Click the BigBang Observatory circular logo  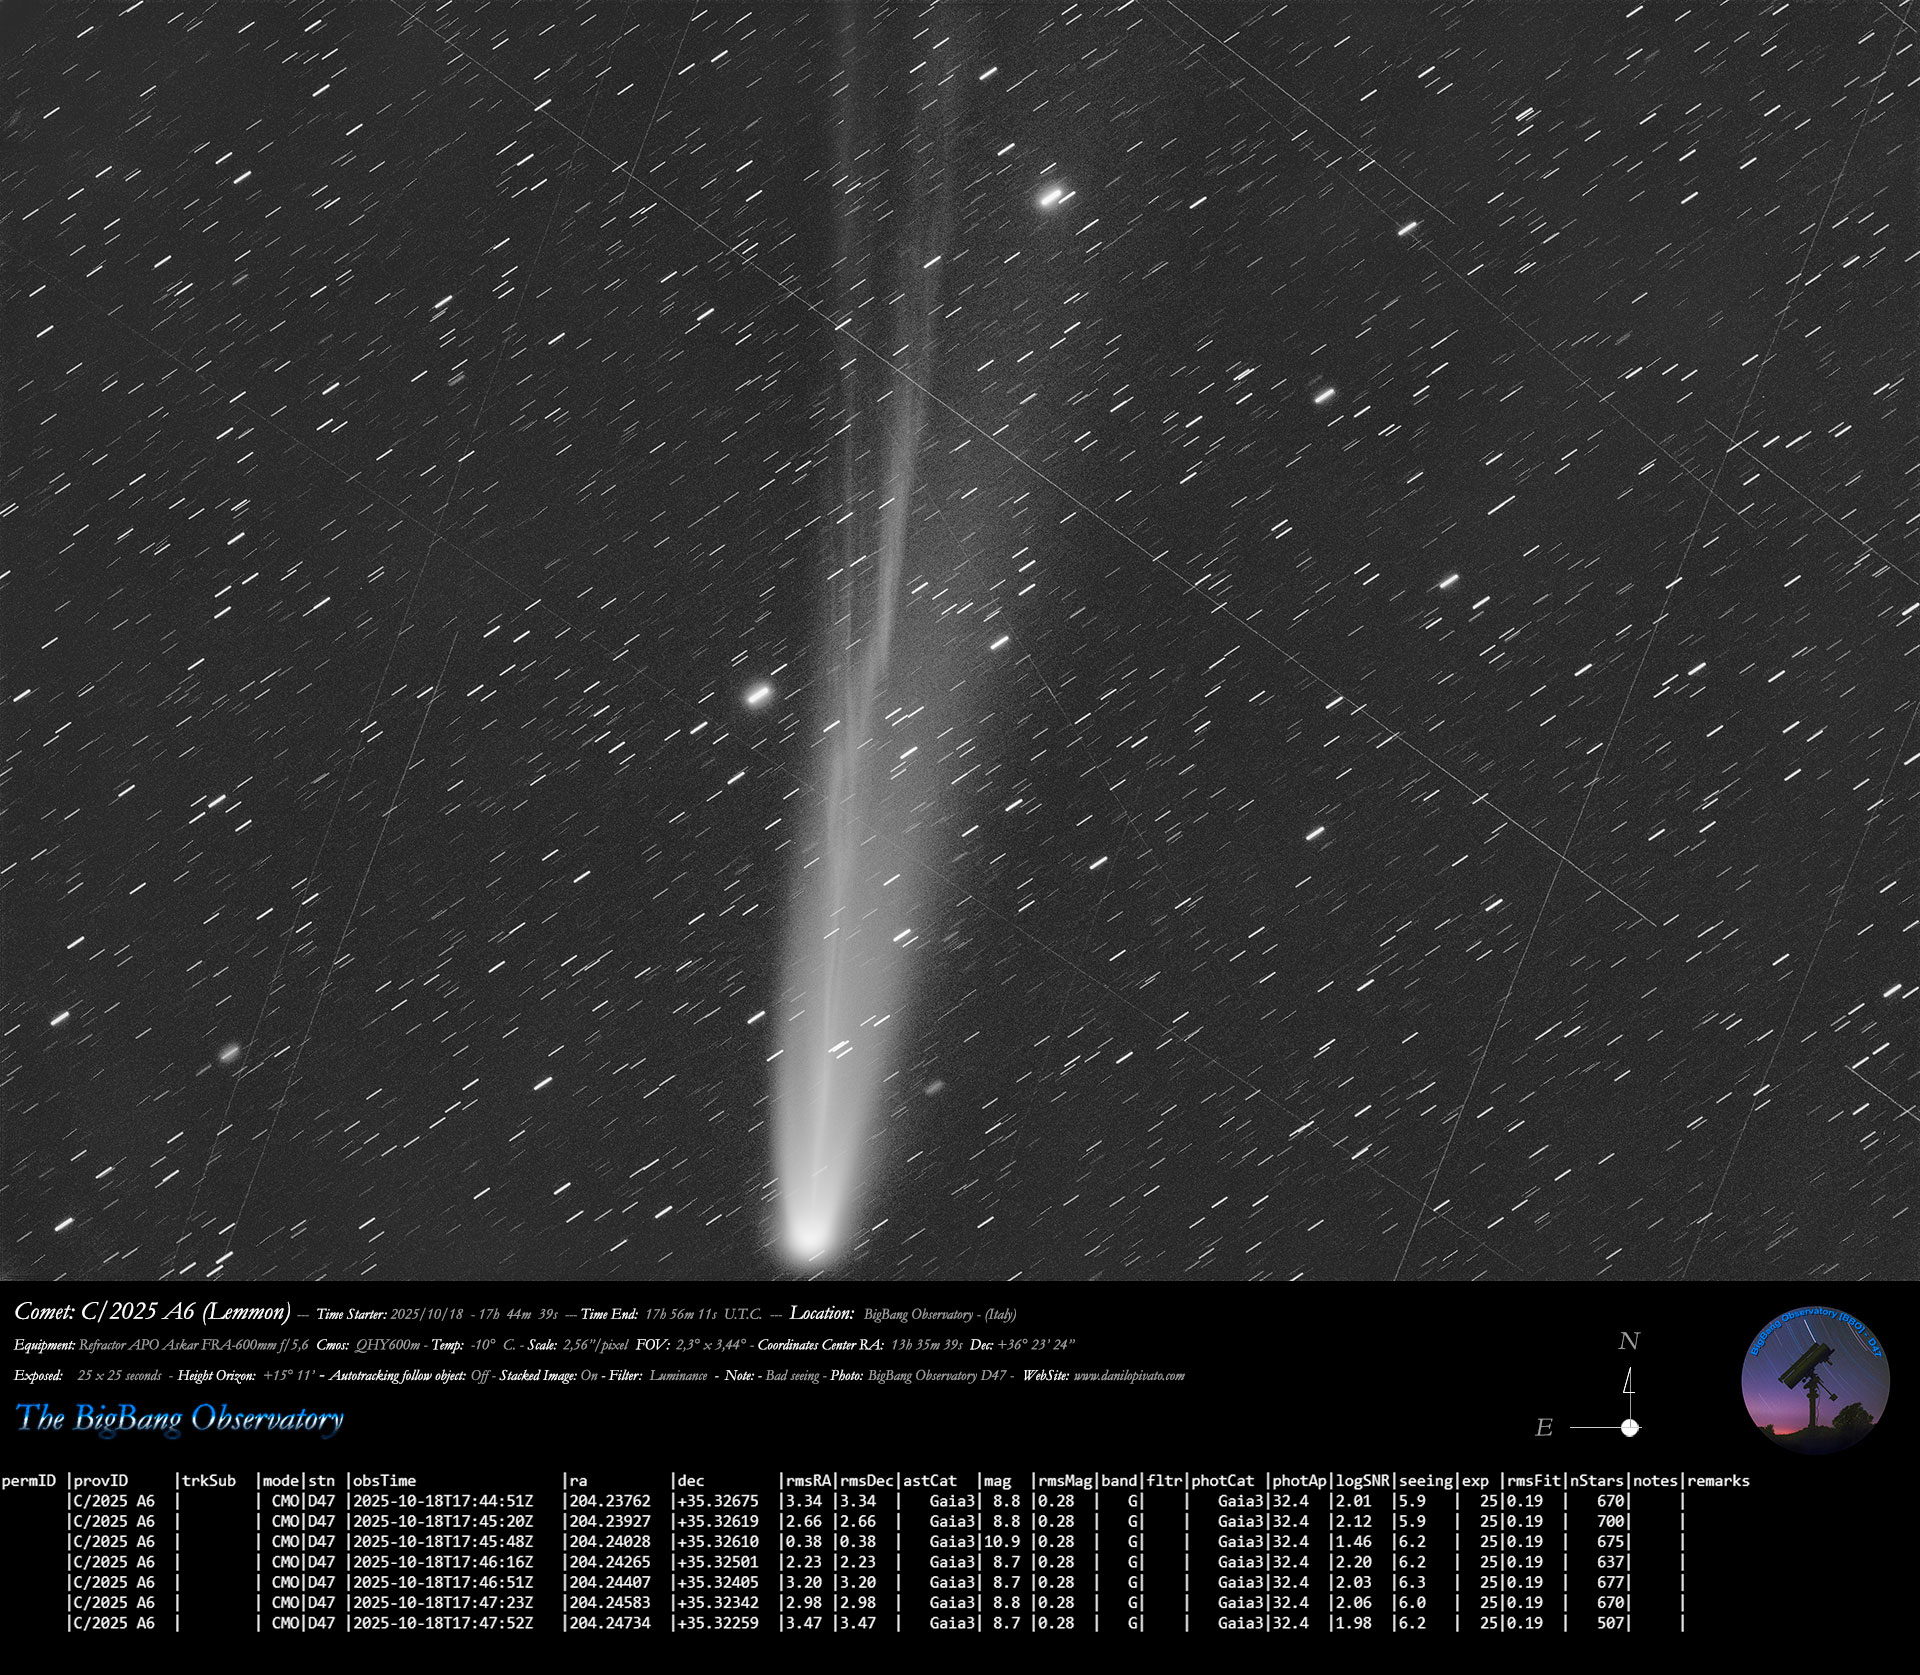(x=1815, y=1379)
